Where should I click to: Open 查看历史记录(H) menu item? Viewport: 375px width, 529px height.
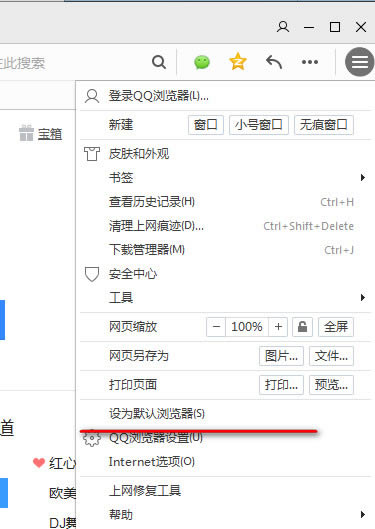(x=225, y=202)
